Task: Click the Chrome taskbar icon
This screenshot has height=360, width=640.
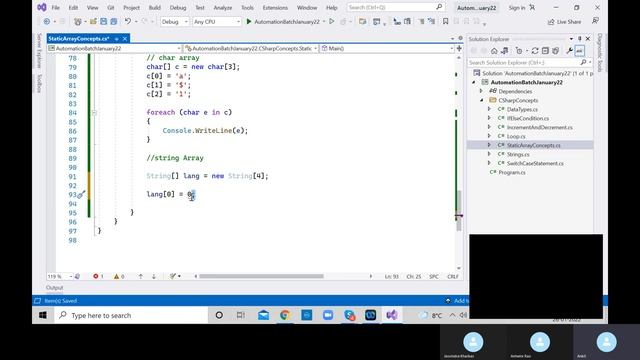Action: 285,315
